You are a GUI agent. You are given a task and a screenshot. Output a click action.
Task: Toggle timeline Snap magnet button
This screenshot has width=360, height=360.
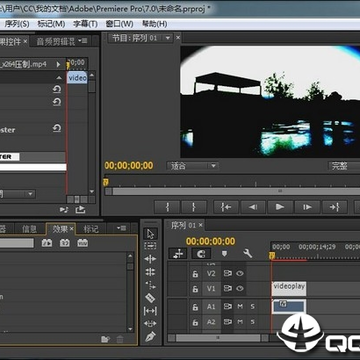(x=201, y=254)
